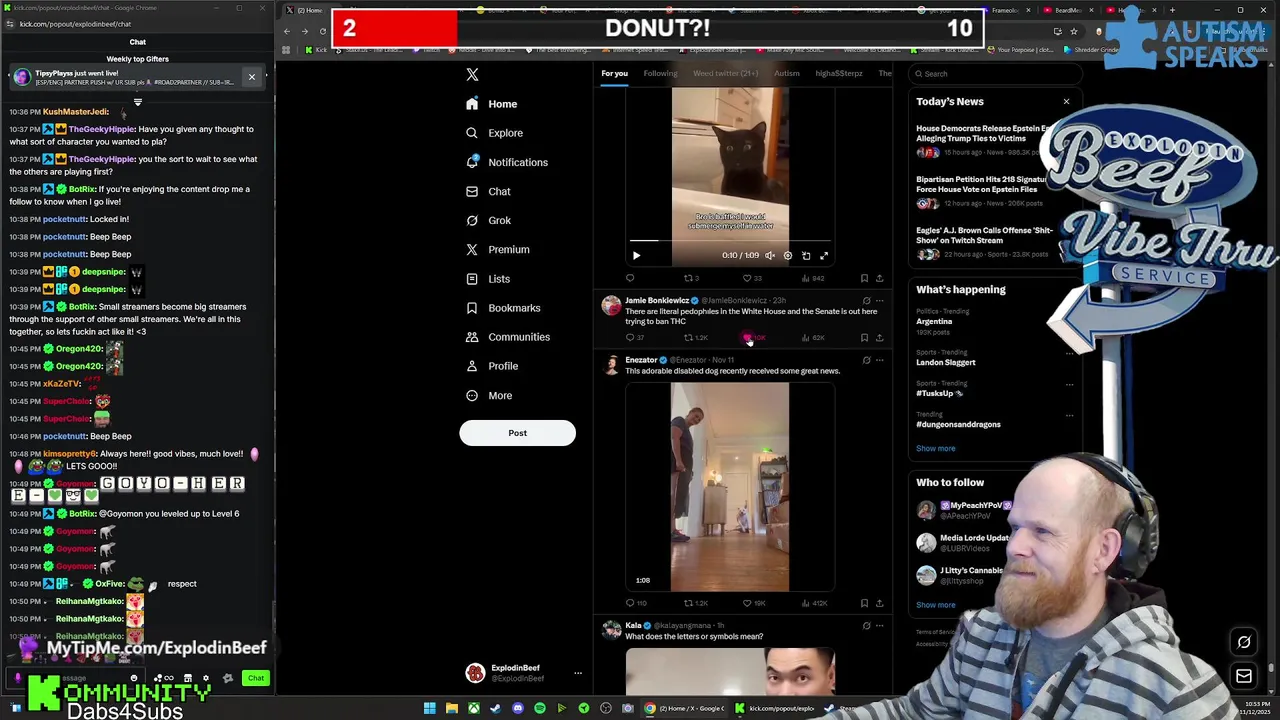
Task: Share Jamie Bonkiewicz's post
Action: pyautogui.click(x=879, y=338)
